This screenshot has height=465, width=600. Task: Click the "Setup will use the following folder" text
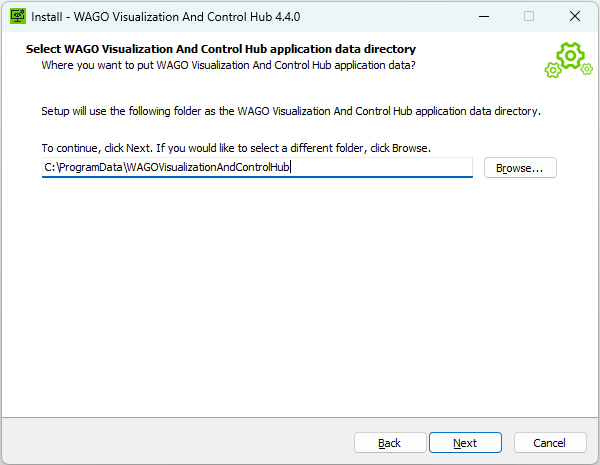tap(290, 110)
